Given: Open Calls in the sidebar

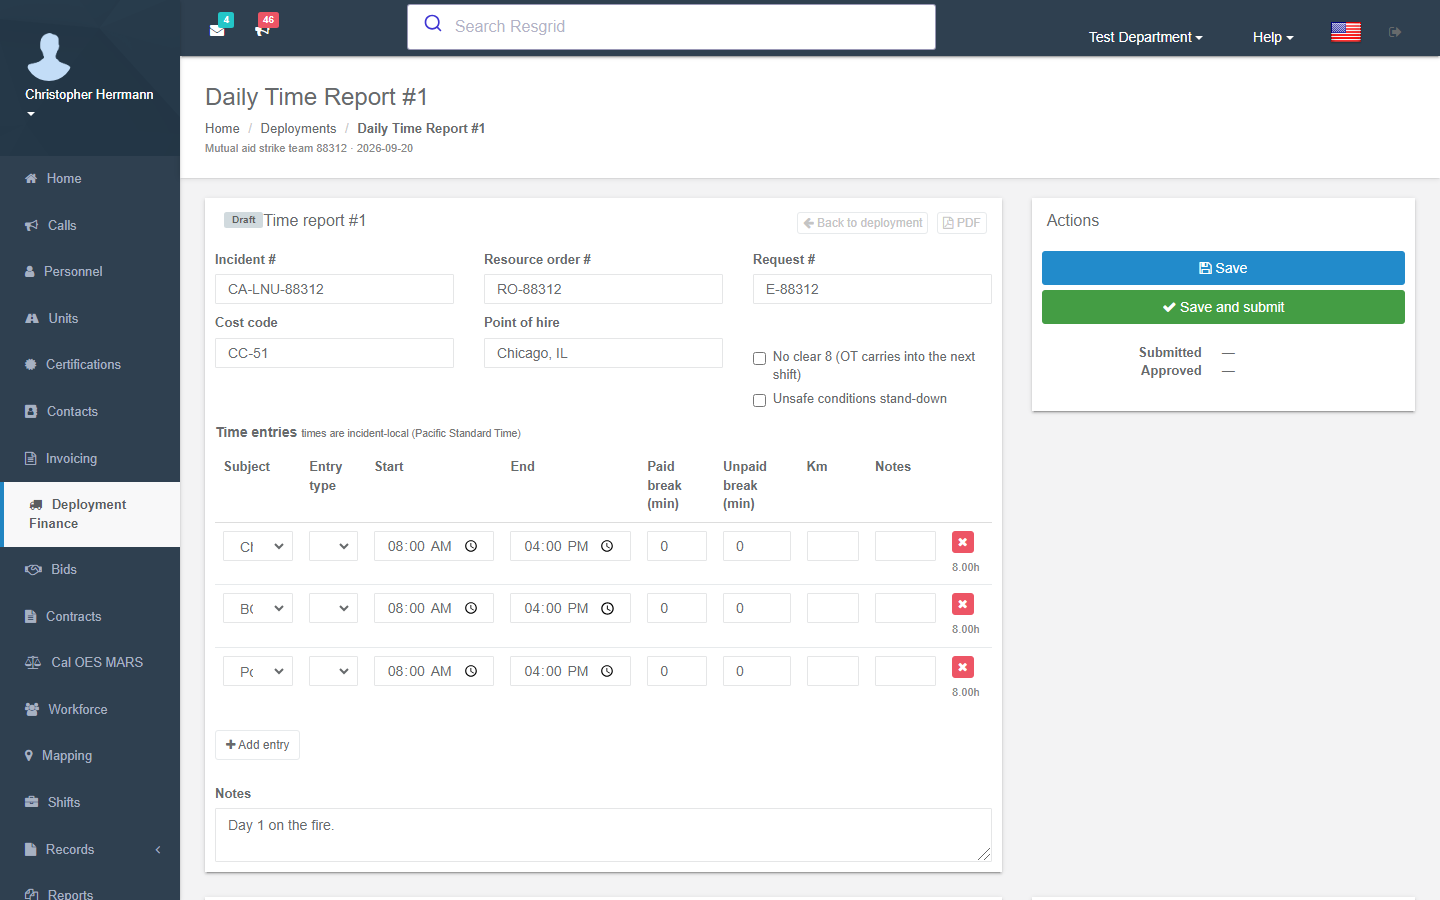Looking at the screenshot, I should pos(90,225).
